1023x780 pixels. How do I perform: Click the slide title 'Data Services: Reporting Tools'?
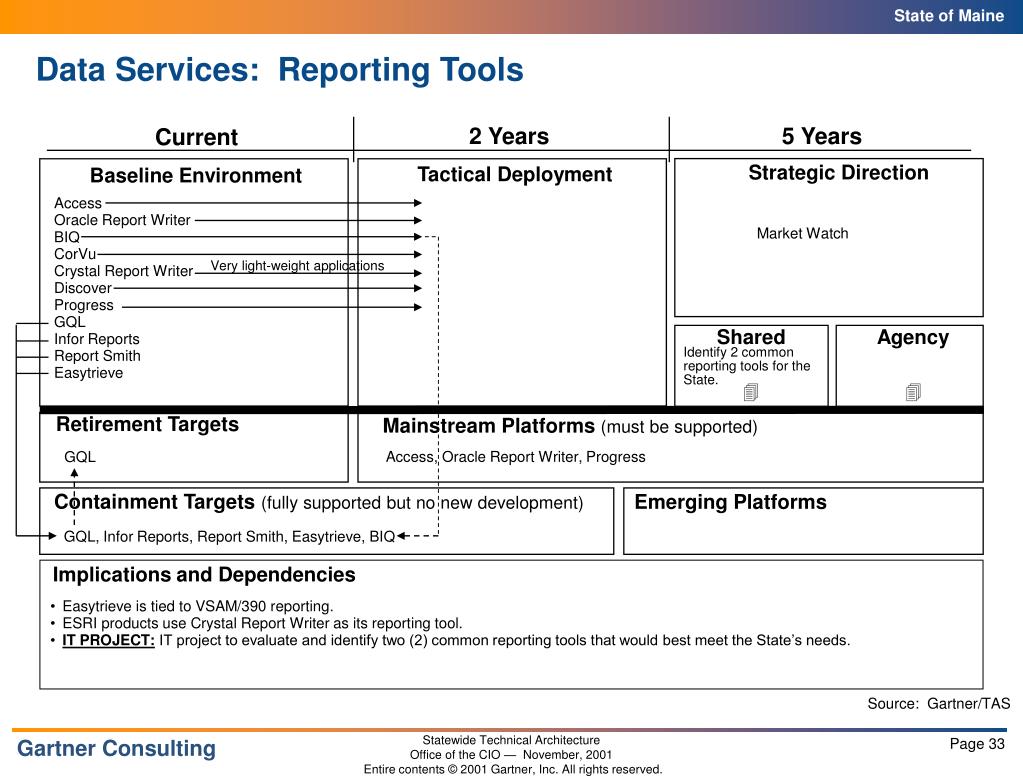pos(280,70)
